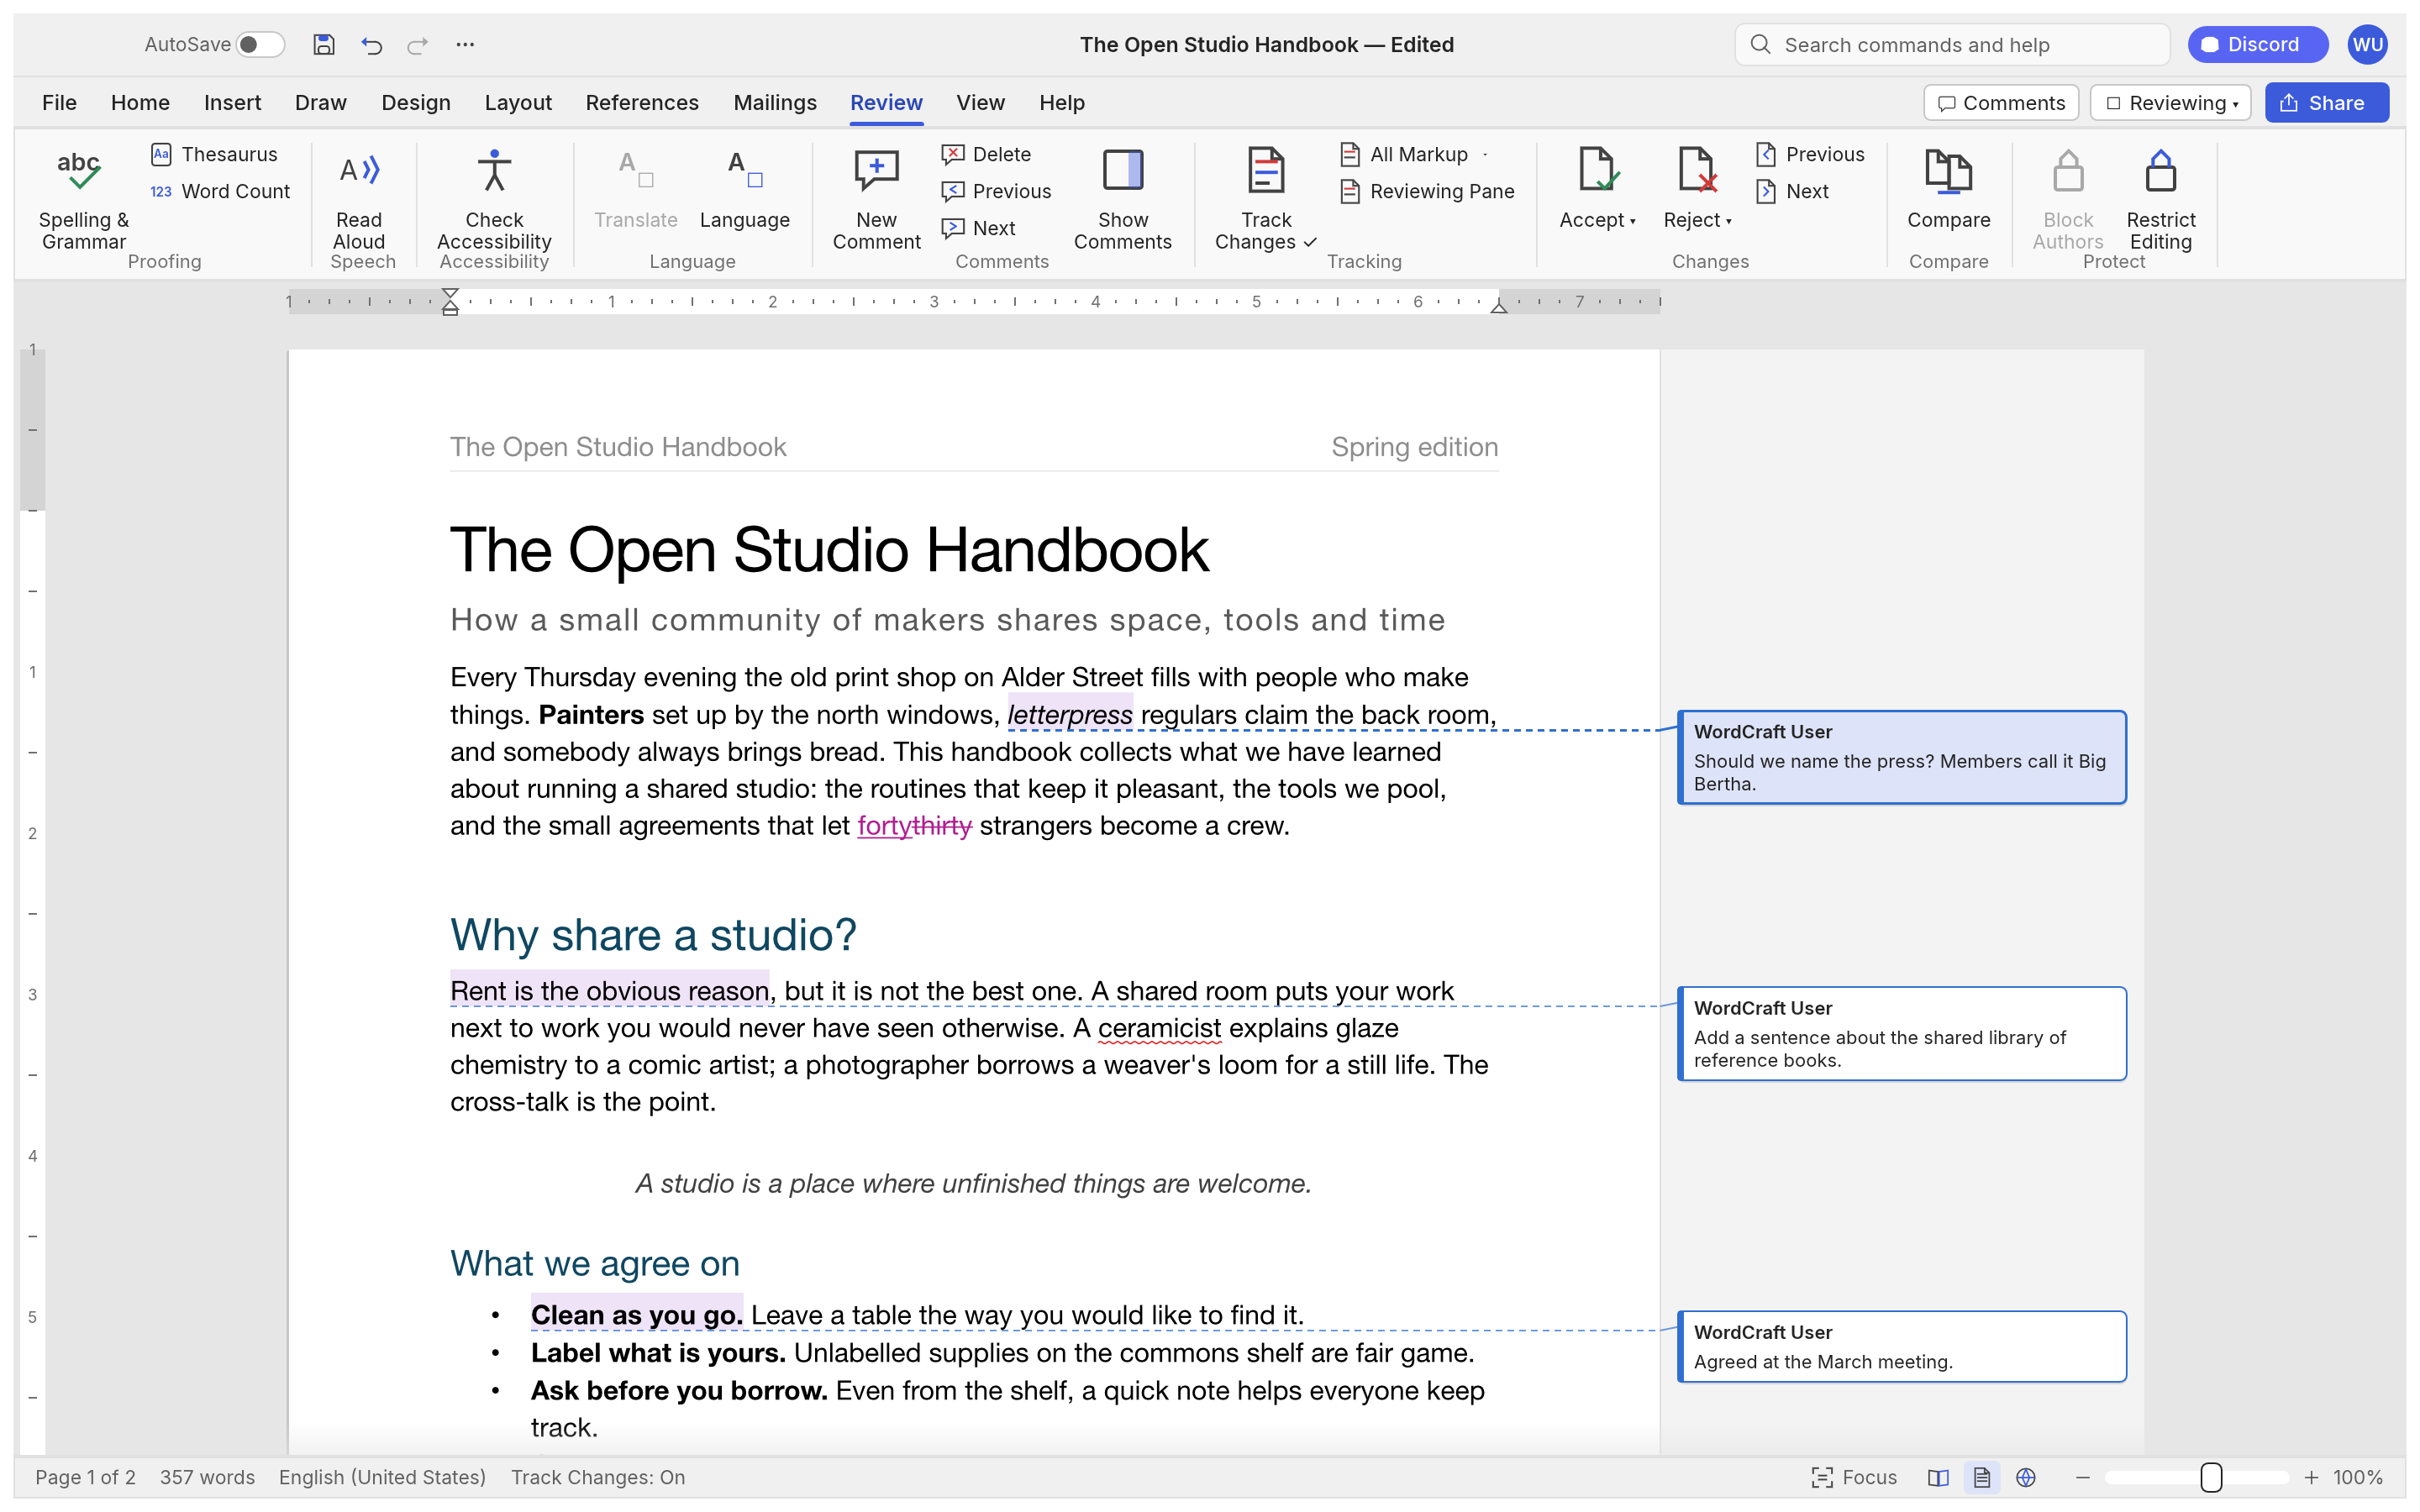Undo the last action

(371, 44)
